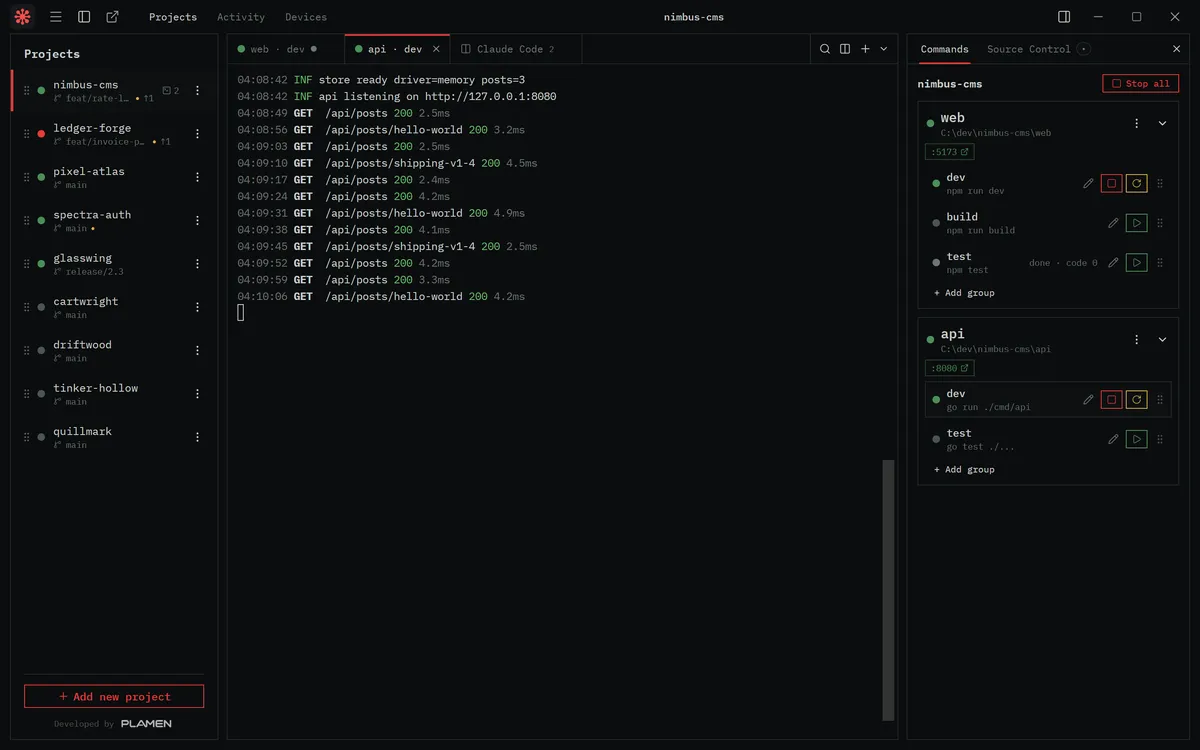
Task: Open web group options menu
Action: 1136,124
